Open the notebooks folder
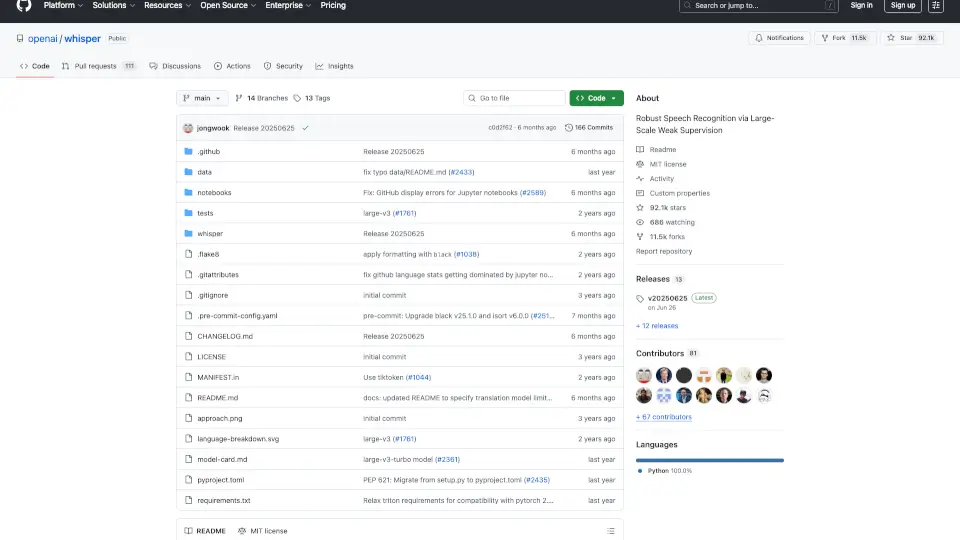 pyautogui.click(x=214, y=193)
